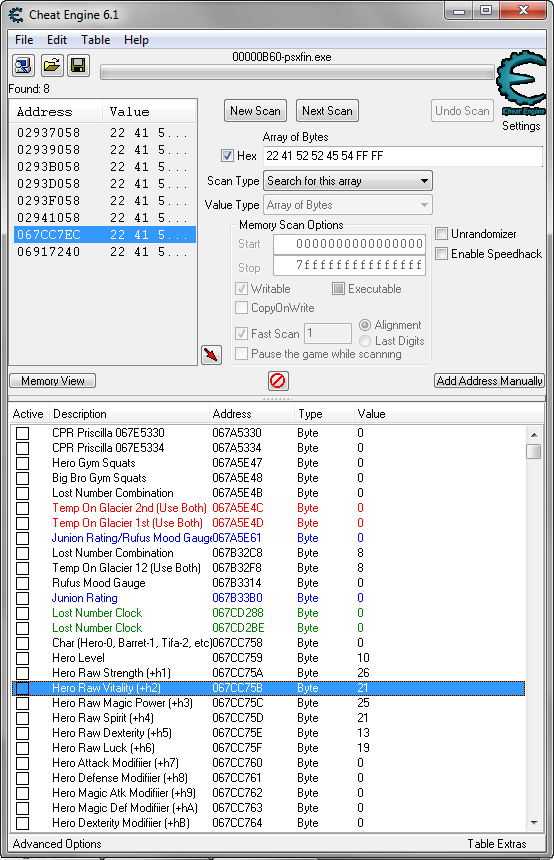Toggle the CopyOnWrite checkbox
The height and width of the screenshot is (860, 554).
tap(241, 308)
